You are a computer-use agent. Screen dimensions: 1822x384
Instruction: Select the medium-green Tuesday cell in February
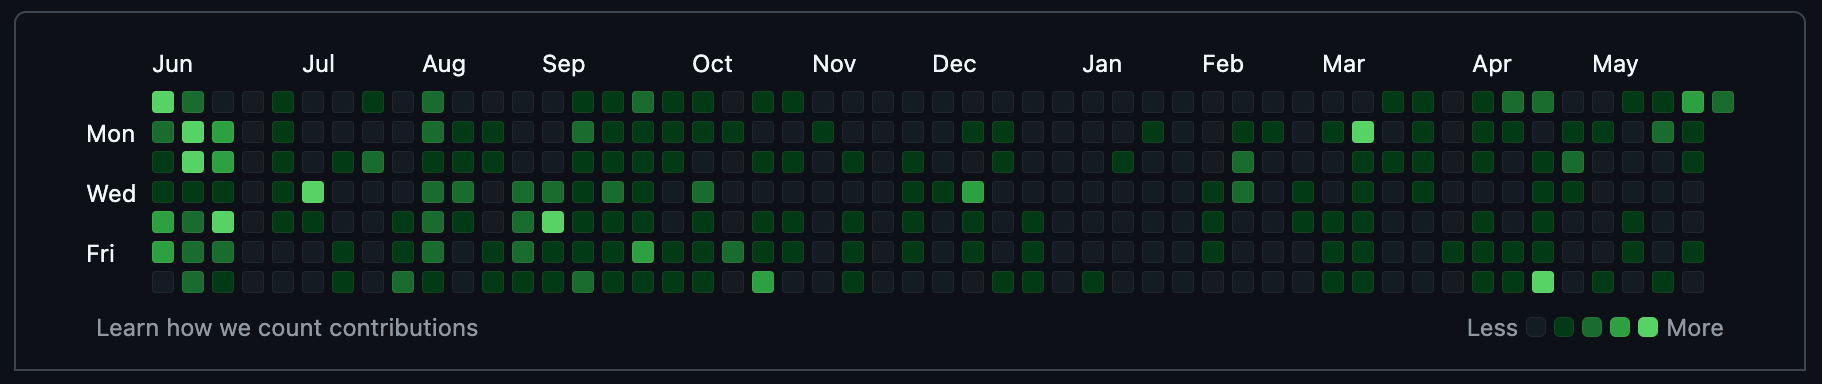pyautogui.click(x=1243, y=162)
